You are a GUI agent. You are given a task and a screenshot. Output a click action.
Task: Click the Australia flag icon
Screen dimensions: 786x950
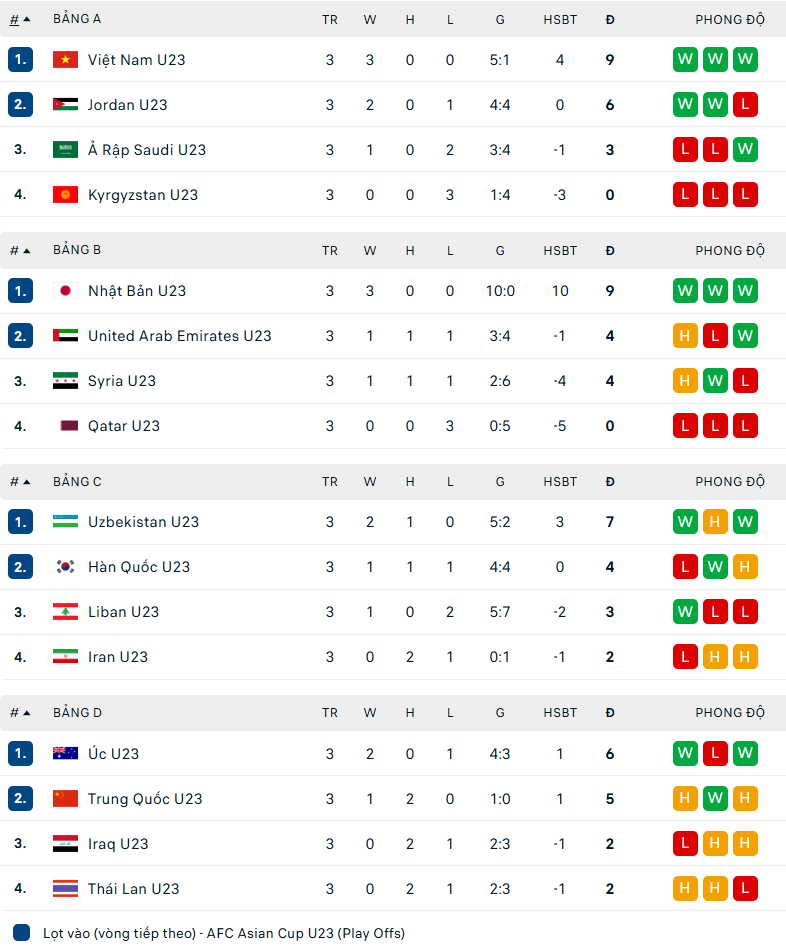[x=65, y=754]
